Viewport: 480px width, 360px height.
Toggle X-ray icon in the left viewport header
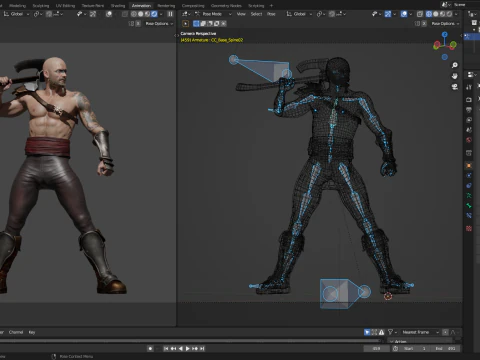(125, 14)
